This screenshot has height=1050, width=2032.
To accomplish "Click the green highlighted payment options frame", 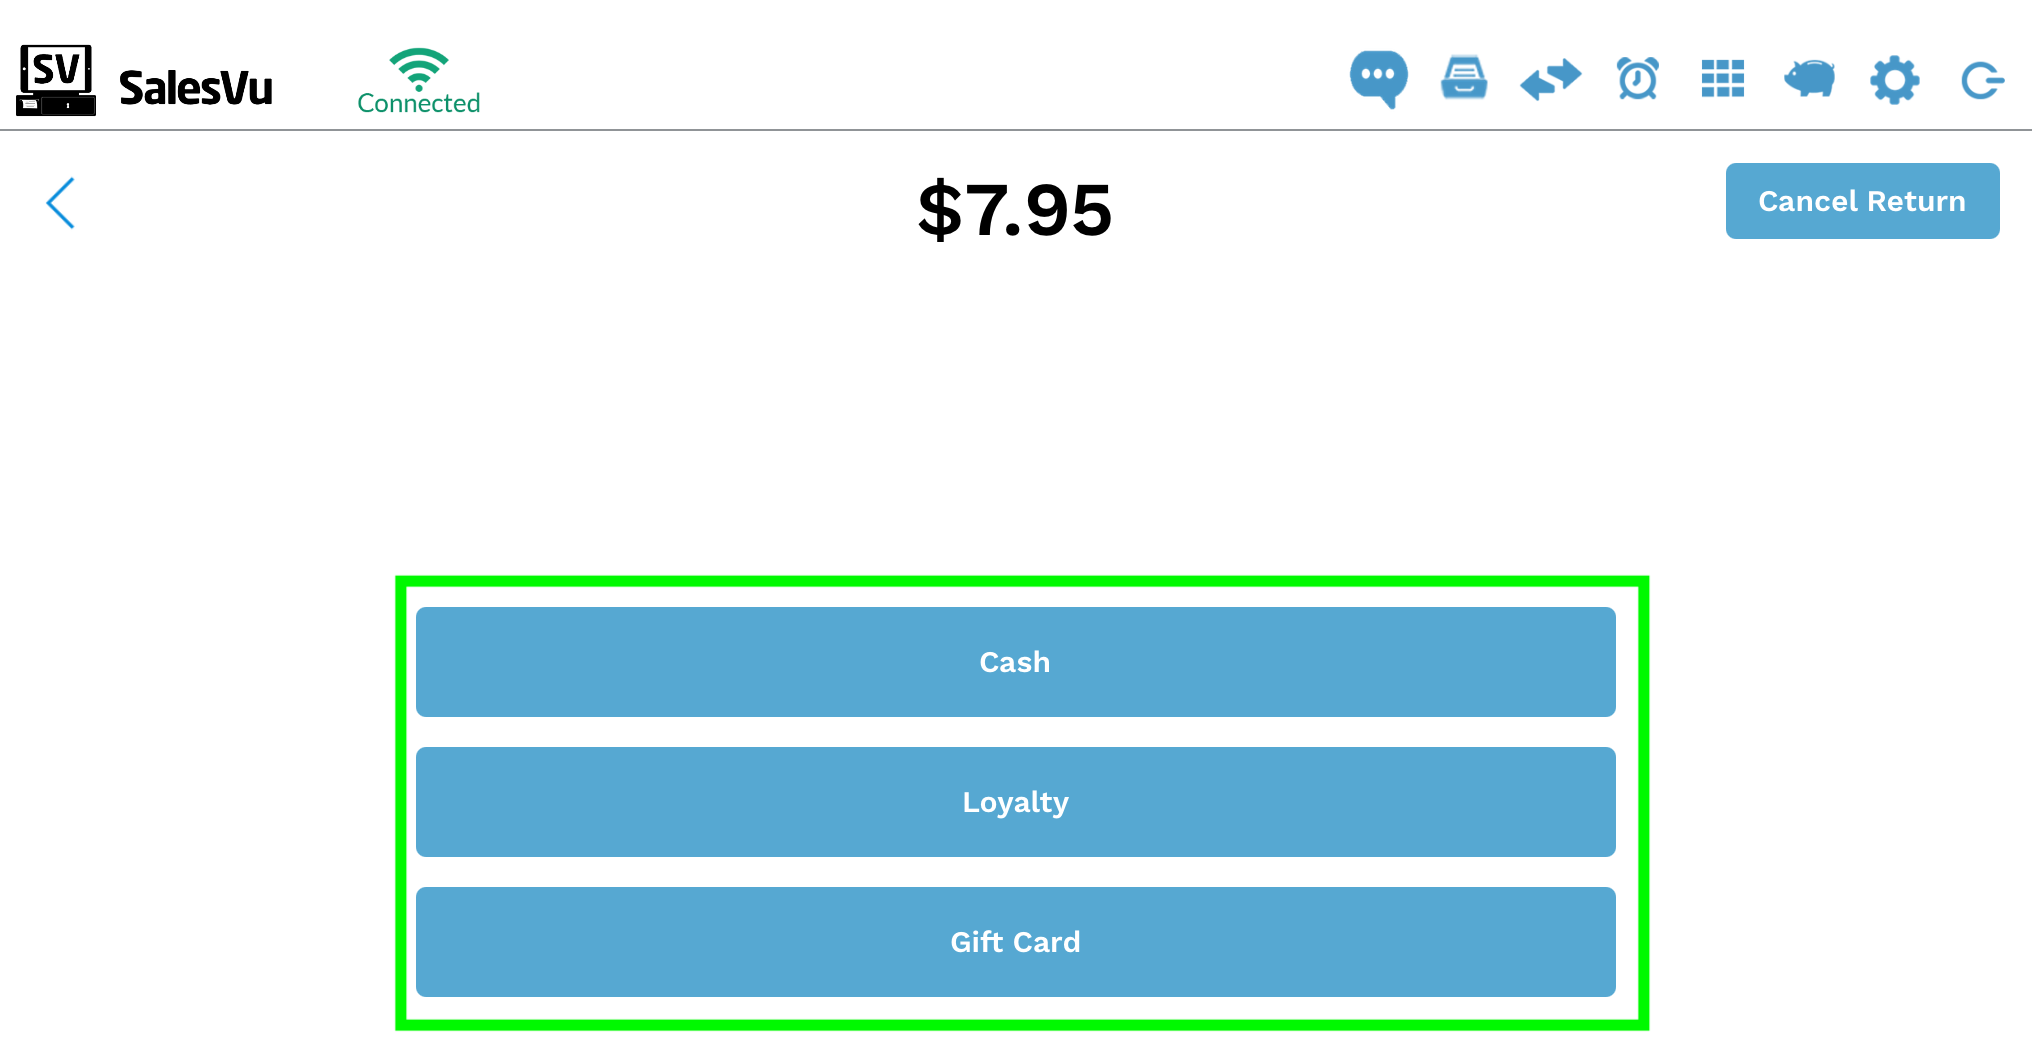I will [1022, 803].
